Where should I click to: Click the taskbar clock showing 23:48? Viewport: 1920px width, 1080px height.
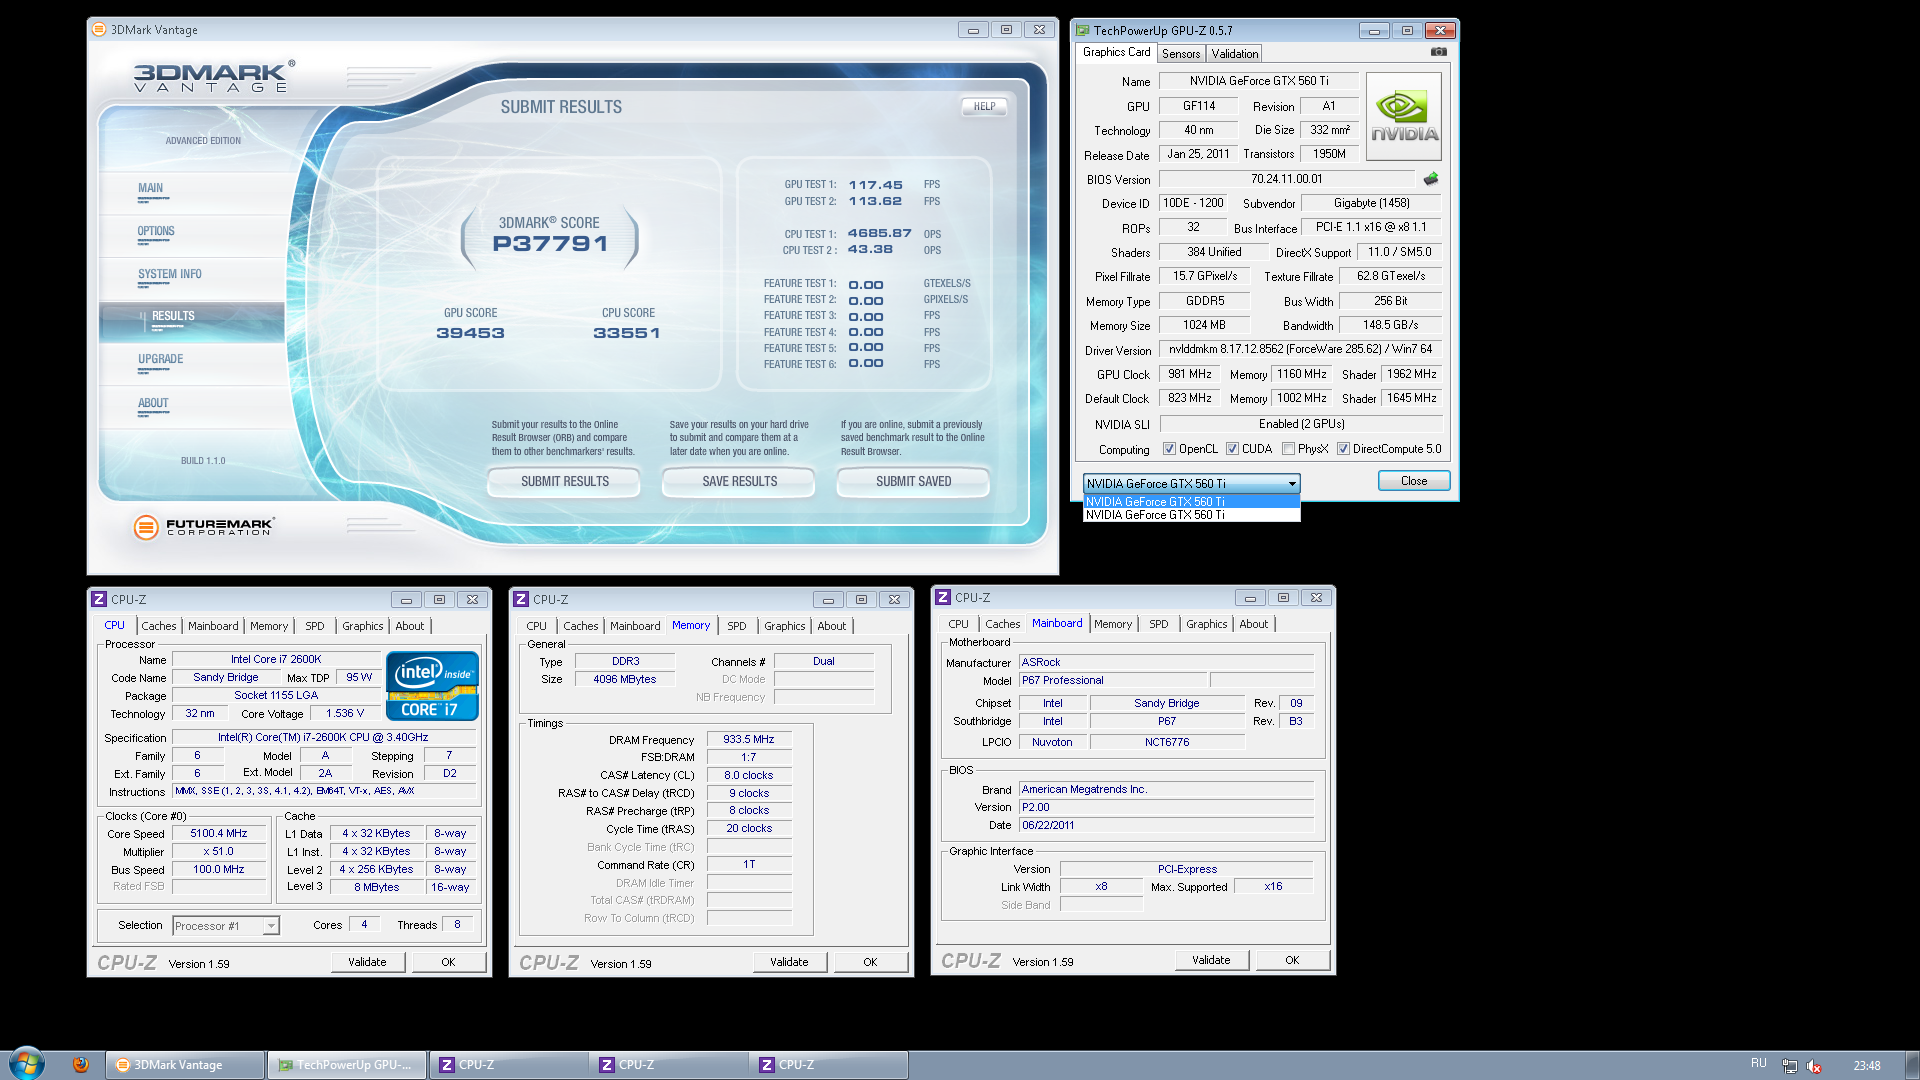coord(1866,1065)
